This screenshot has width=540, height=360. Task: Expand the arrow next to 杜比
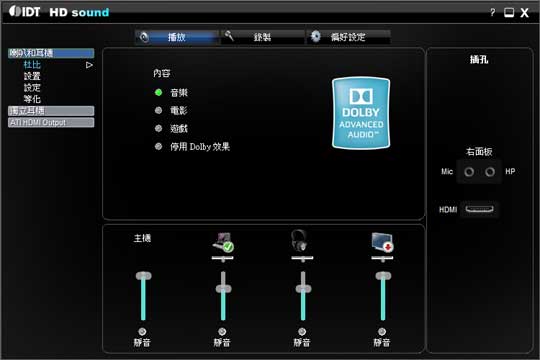[89, 65]
